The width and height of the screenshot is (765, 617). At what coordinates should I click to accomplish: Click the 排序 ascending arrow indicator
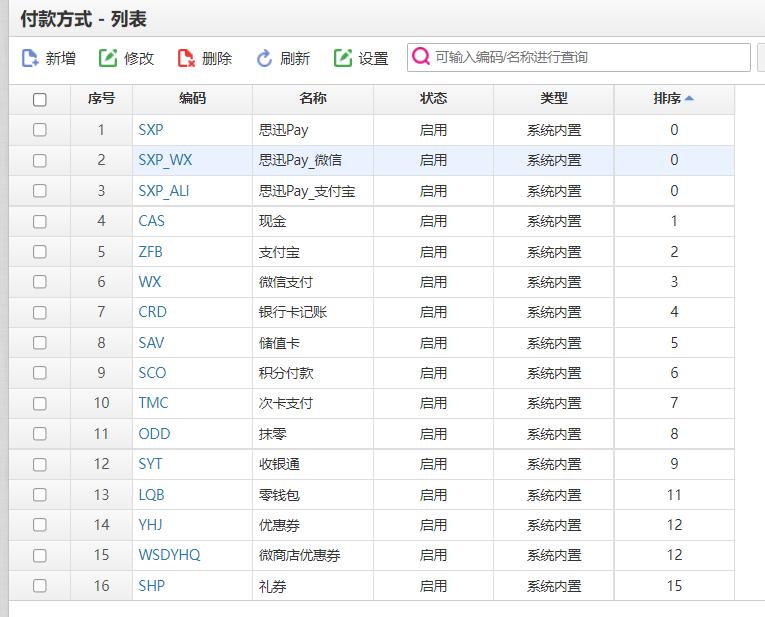pos(689,98)
